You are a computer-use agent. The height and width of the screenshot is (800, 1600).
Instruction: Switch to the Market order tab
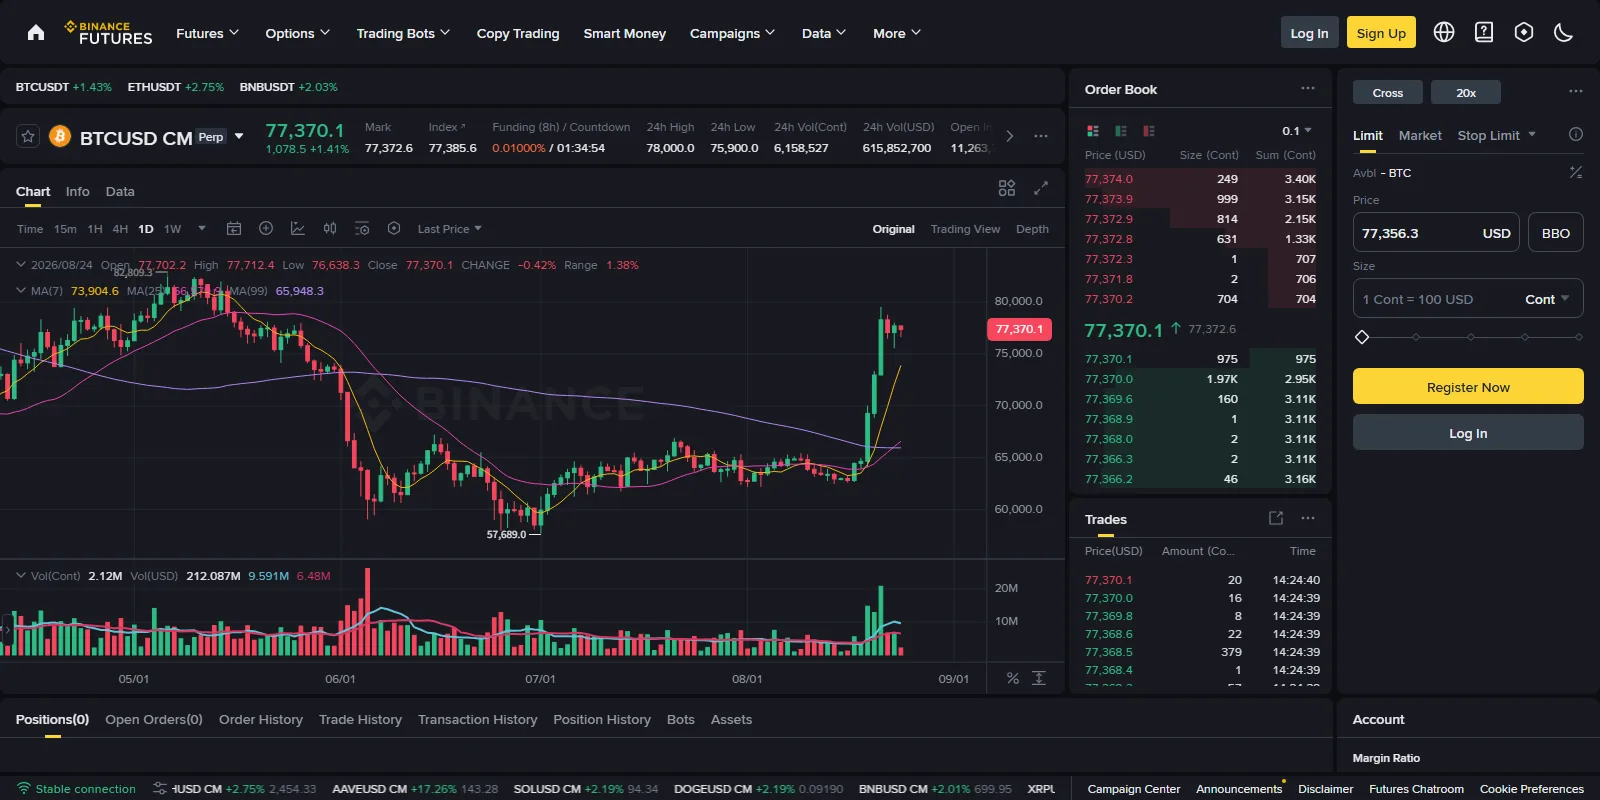click(x=1420, y=135)
